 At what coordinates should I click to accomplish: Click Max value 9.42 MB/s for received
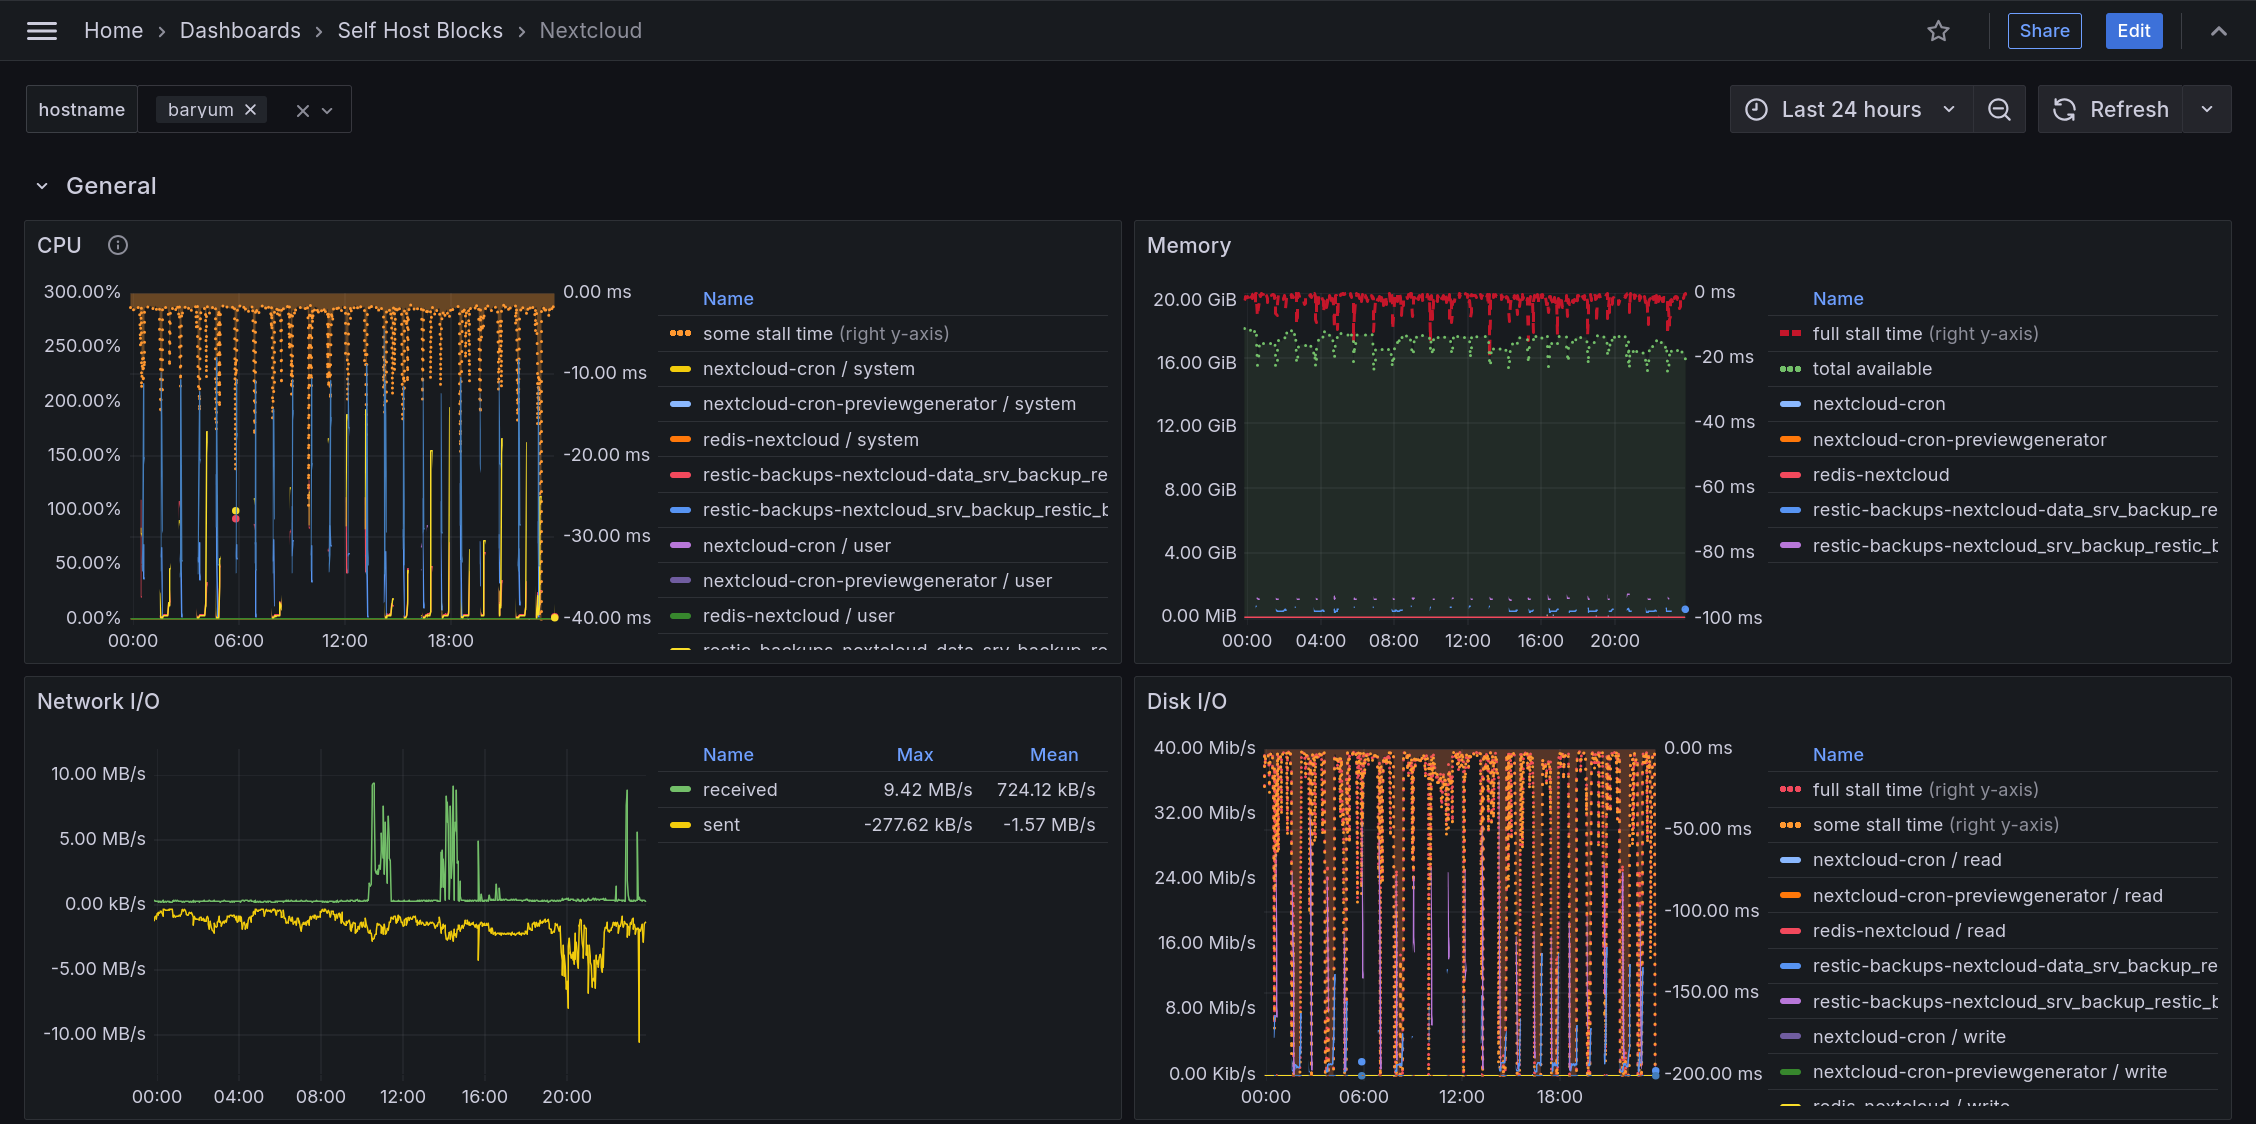[927, 790]
